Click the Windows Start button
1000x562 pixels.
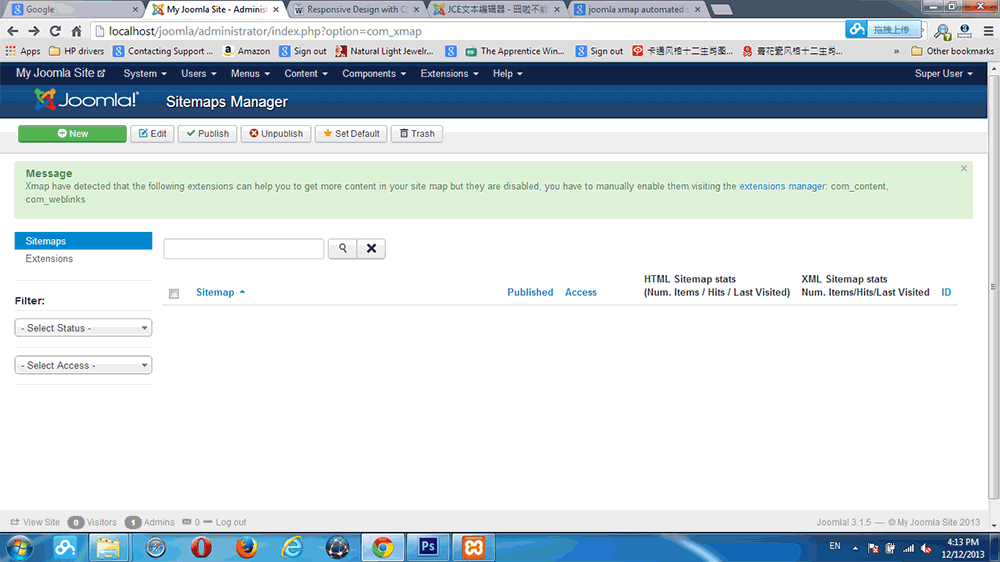pyautogui.click(x=20, y=547)
